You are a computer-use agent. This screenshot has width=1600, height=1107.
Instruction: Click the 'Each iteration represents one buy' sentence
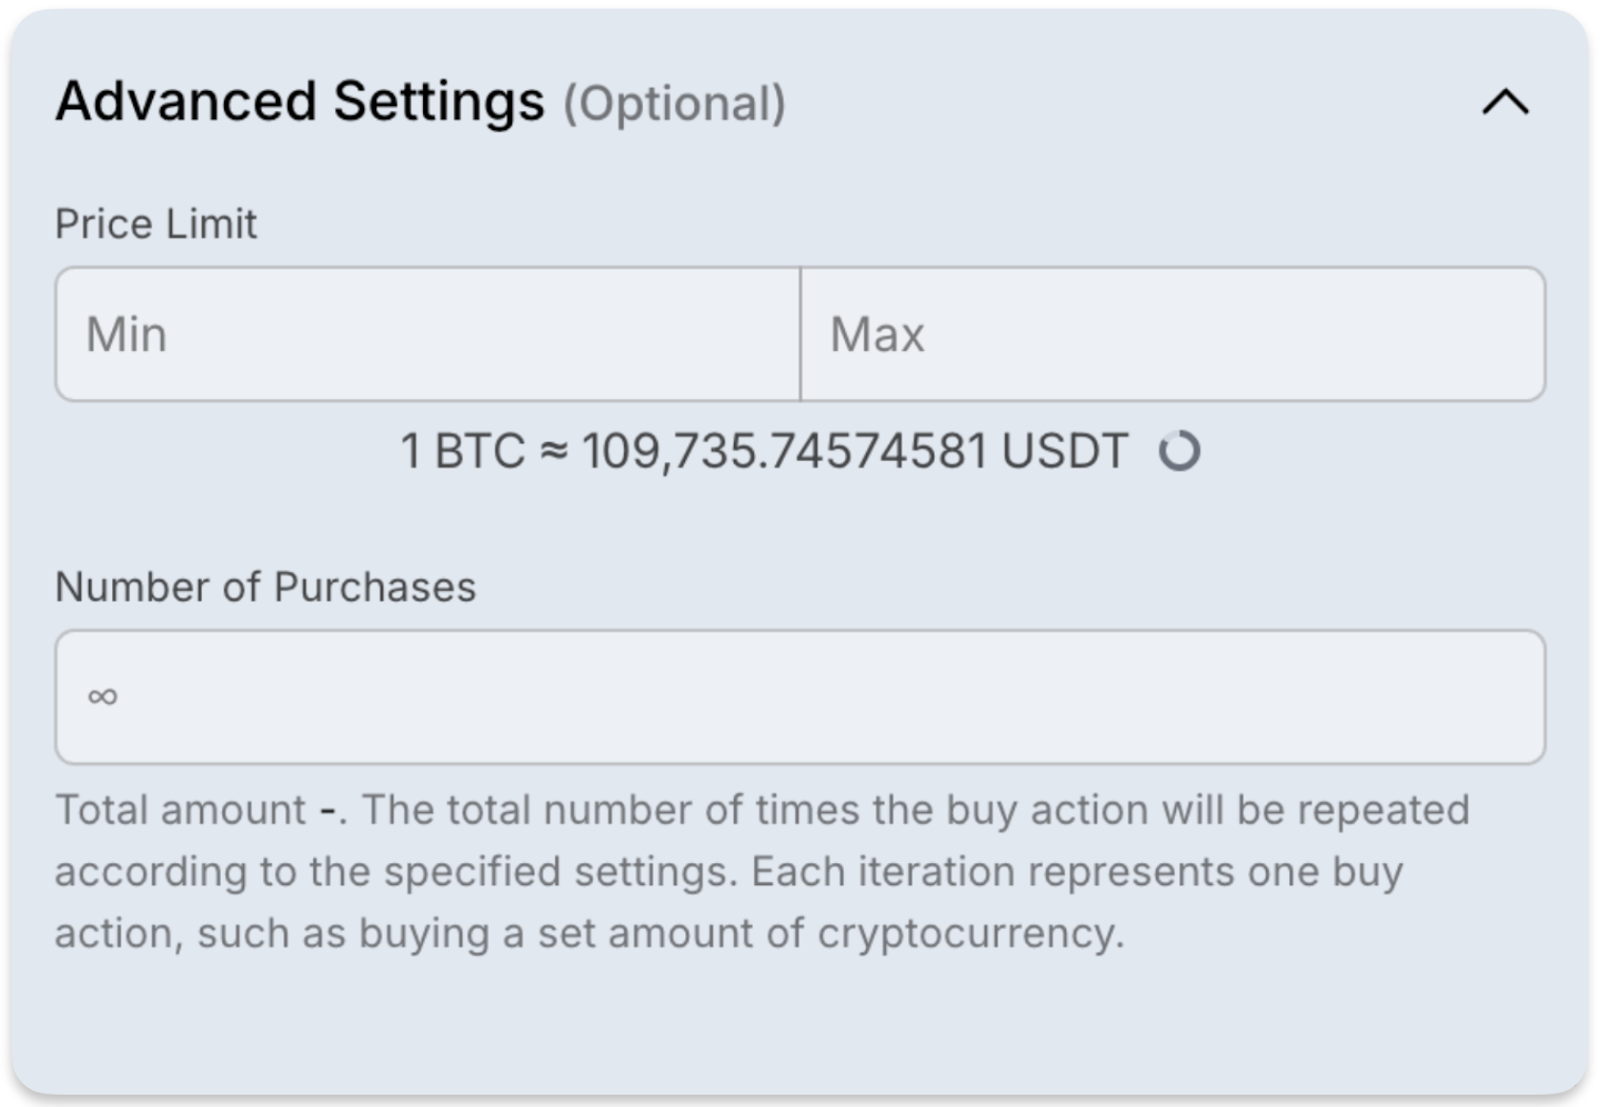[x=1077, y=872]
